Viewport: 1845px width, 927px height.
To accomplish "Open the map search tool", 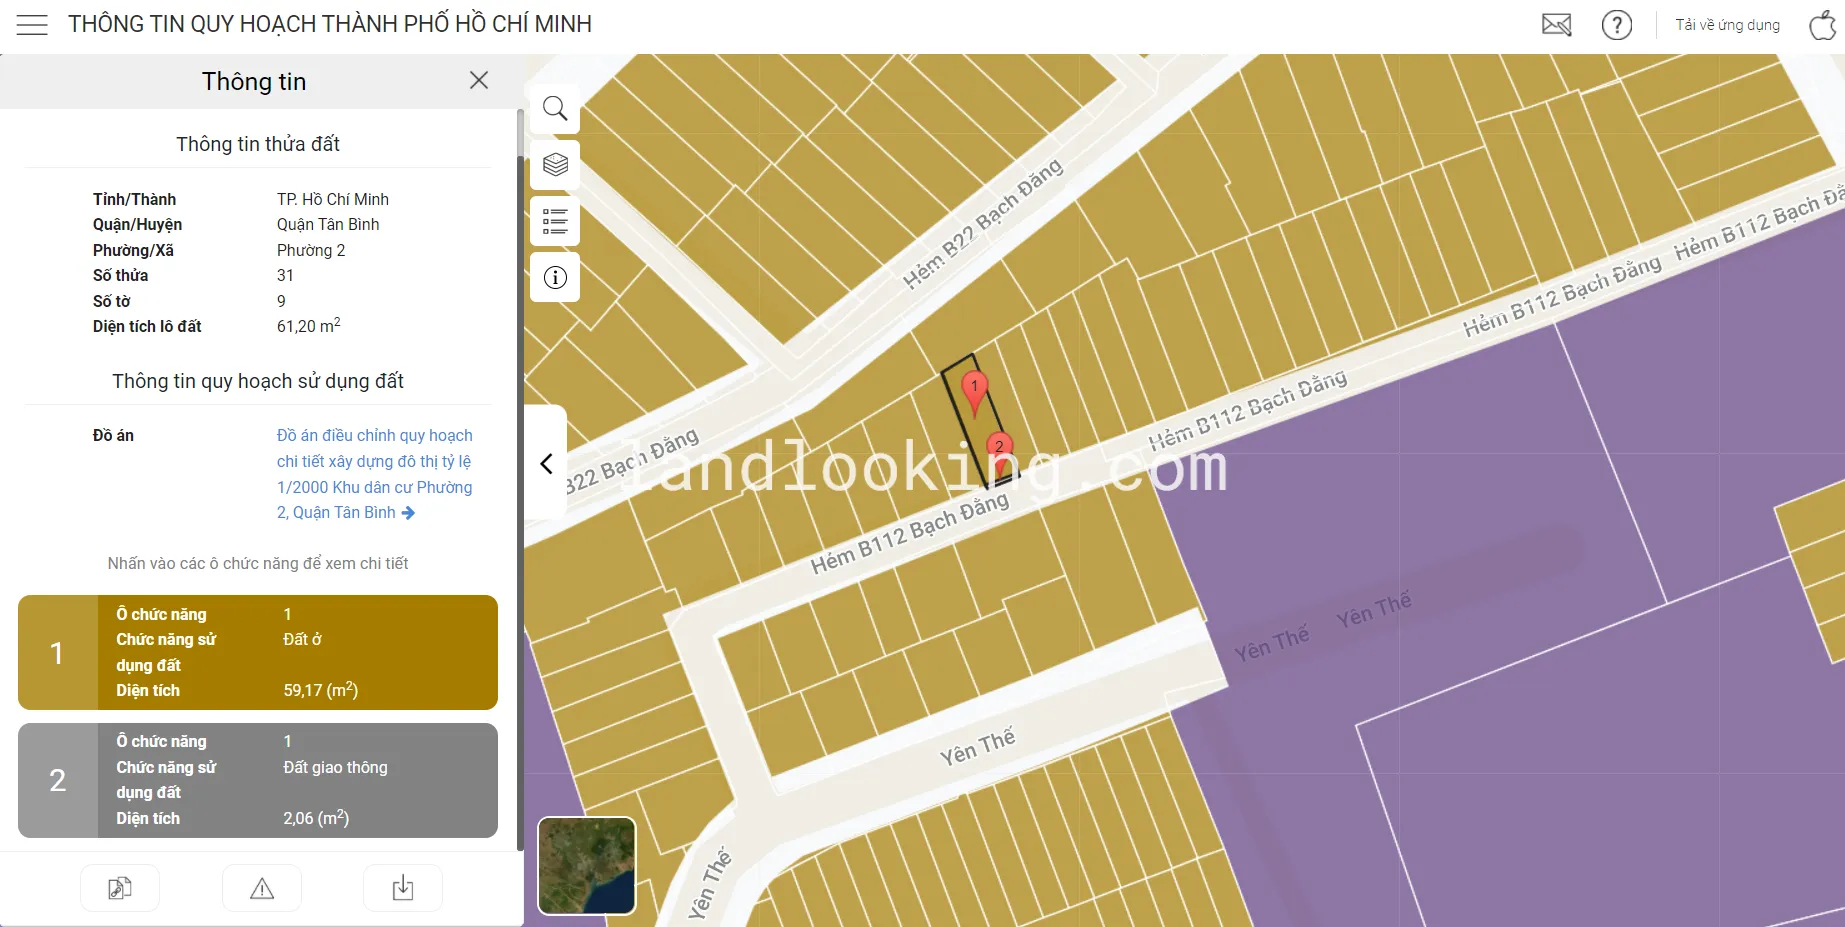I will 555,109.
